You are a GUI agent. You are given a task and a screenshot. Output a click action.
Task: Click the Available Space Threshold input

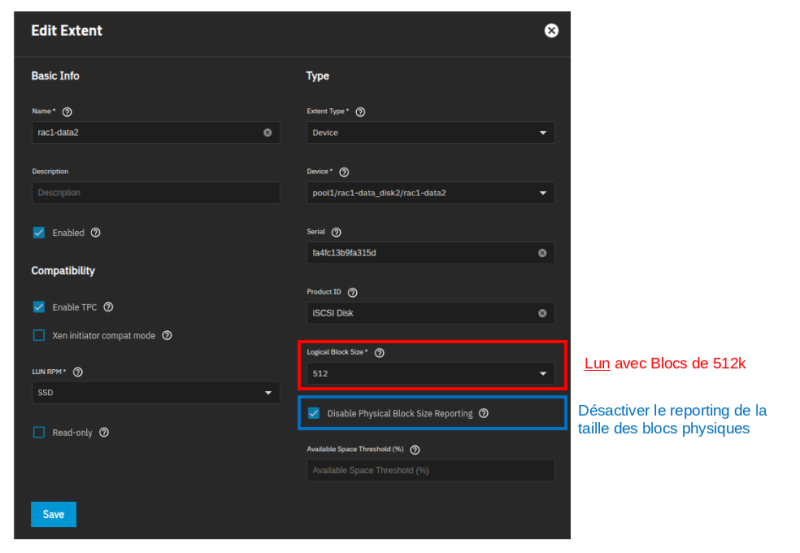[x=430, y=470]
